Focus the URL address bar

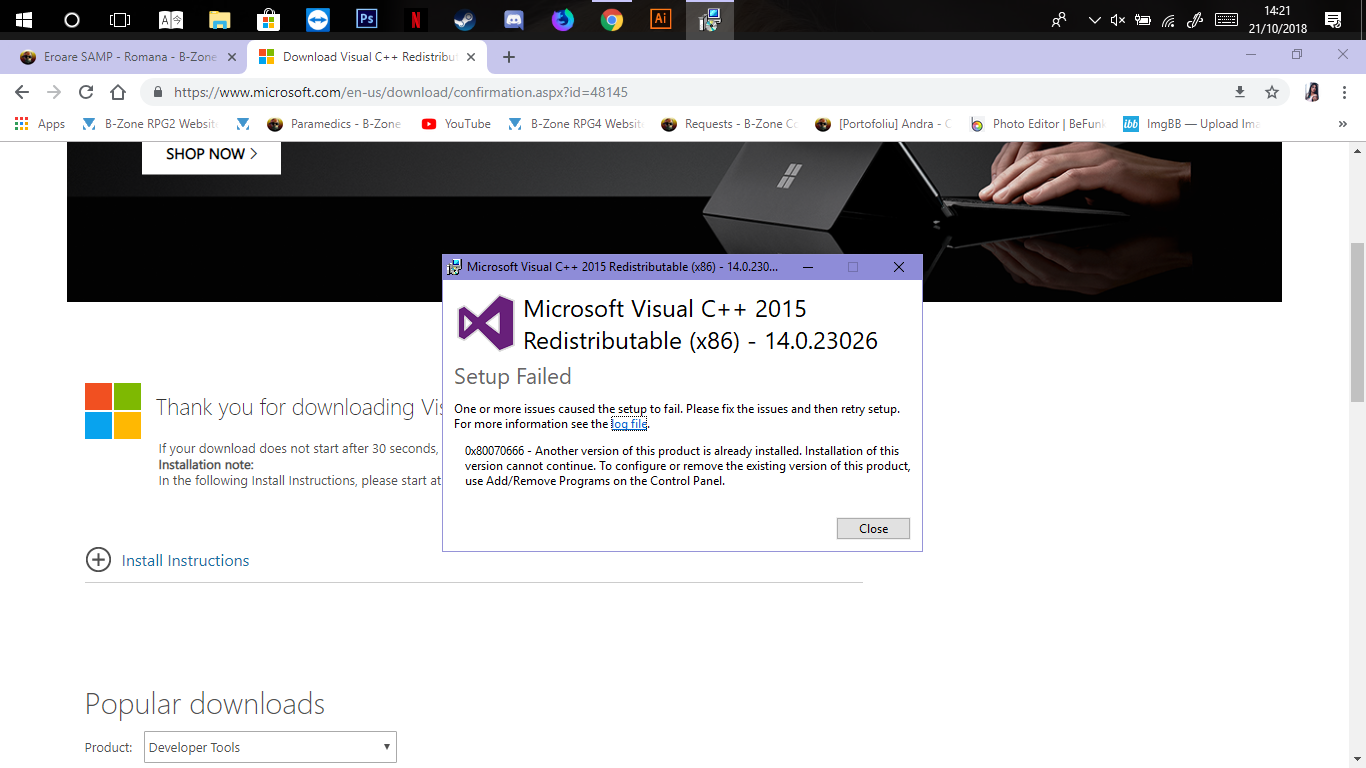coord(690,92)
